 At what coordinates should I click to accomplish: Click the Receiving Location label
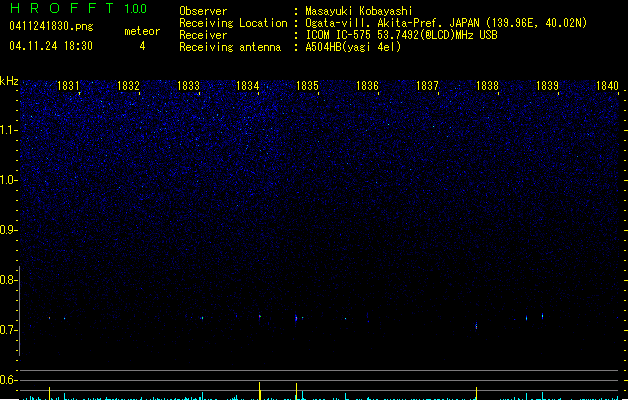click(x=233, y=23)
